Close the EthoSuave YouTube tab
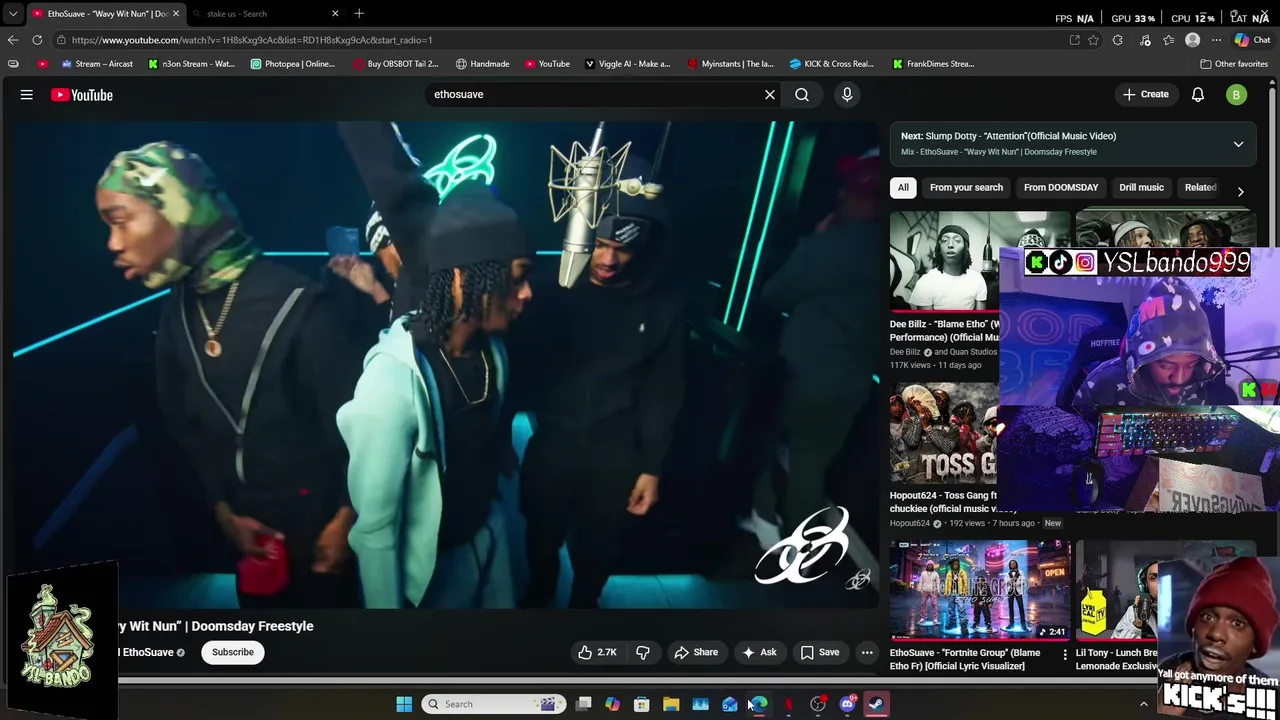 point(176,14)
